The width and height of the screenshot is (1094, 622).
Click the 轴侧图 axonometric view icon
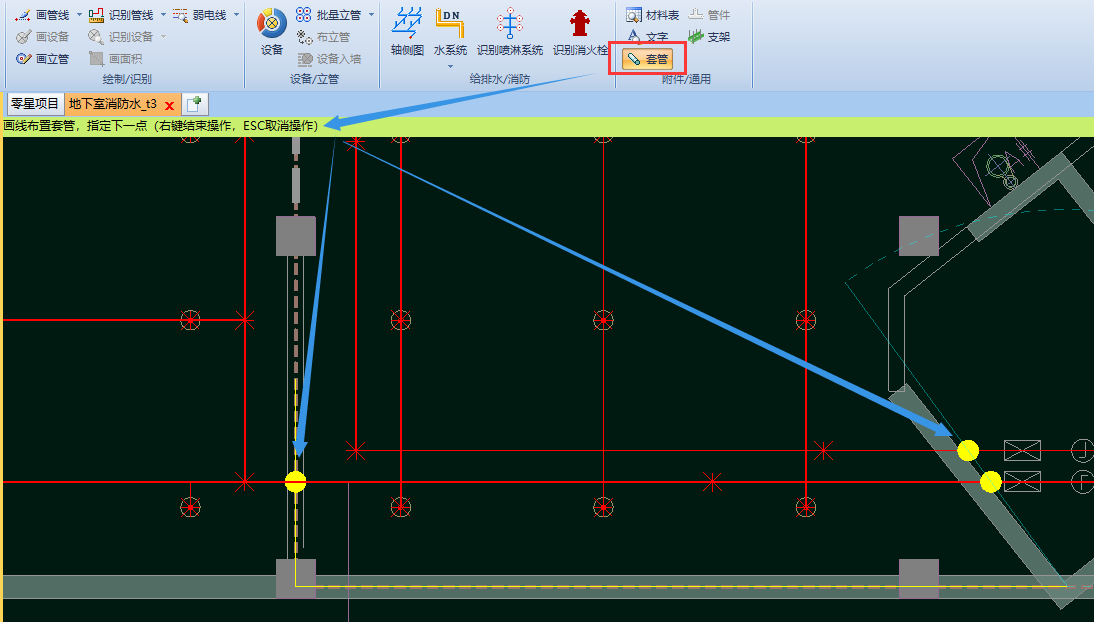pyautogui.click(x=406, y=32)
